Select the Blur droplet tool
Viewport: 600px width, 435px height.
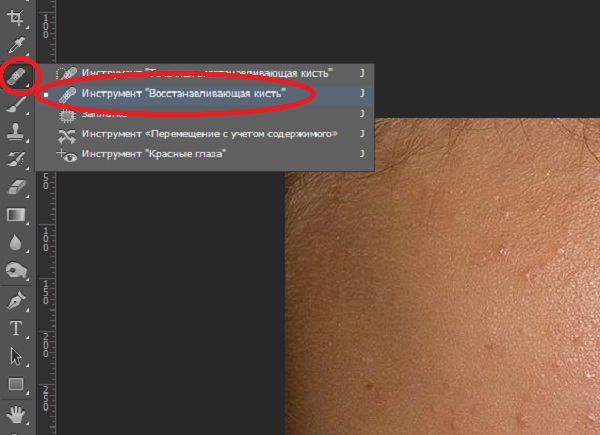[15, 243]
